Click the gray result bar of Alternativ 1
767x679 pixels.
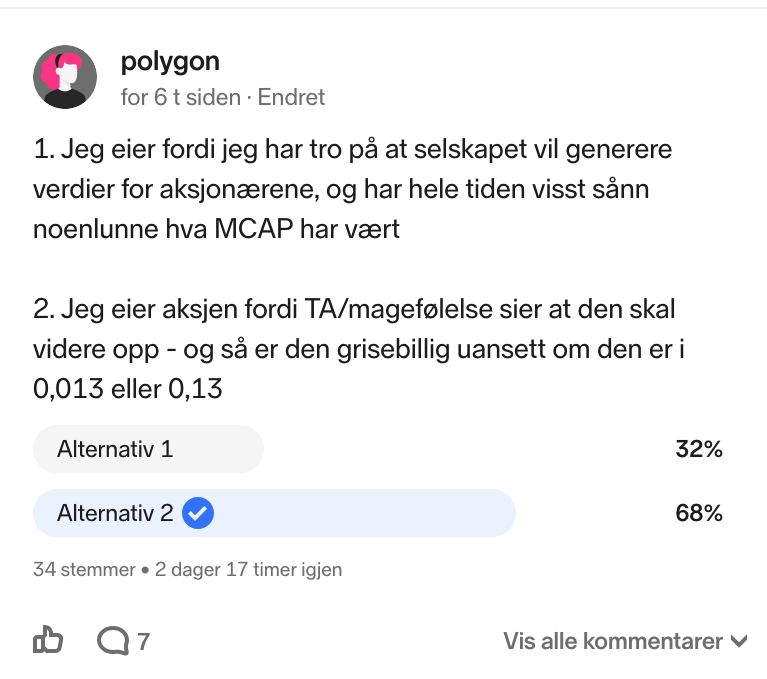click(x=149, y=449)
